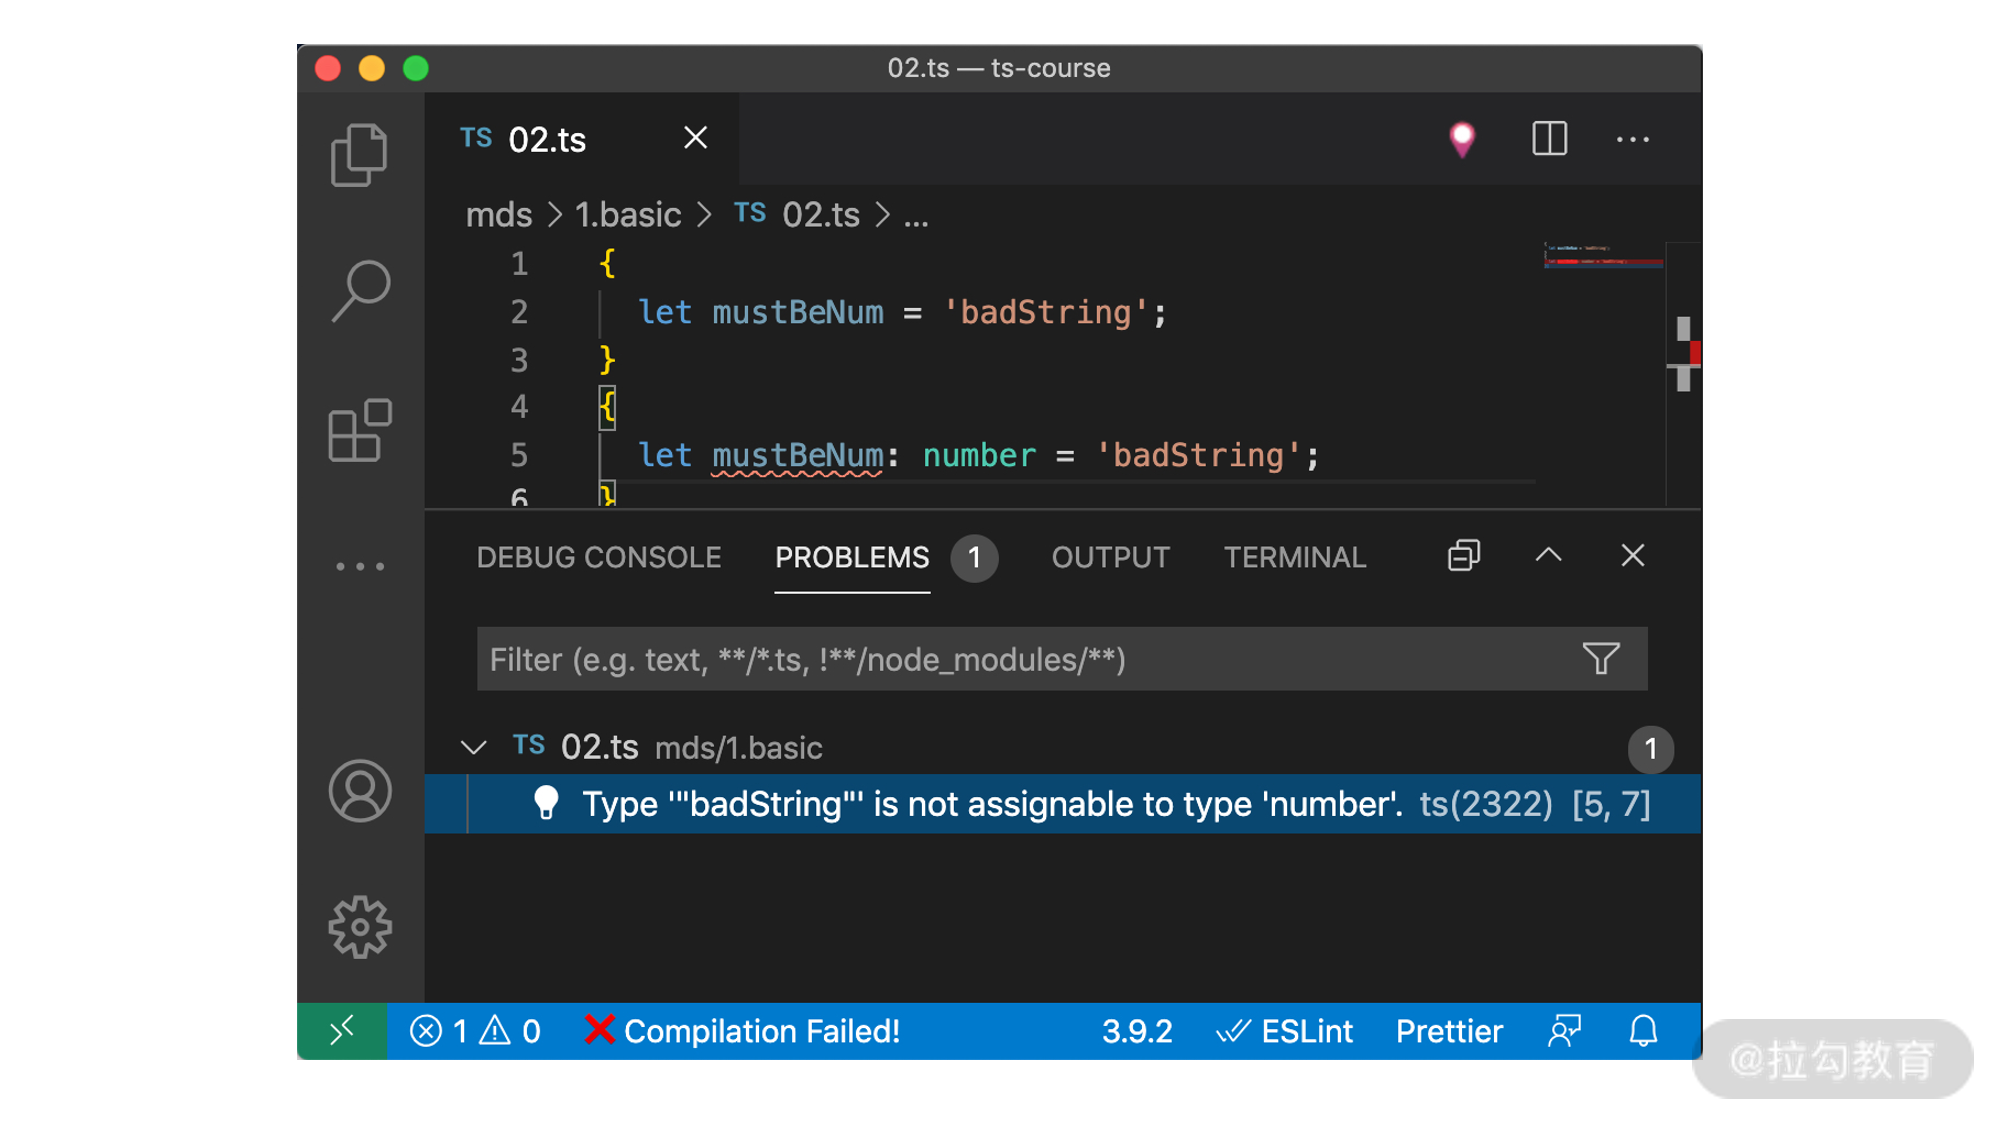The image size is (2000, 1125).
Task: Open the Search view in activity bar
Action: 360,290
